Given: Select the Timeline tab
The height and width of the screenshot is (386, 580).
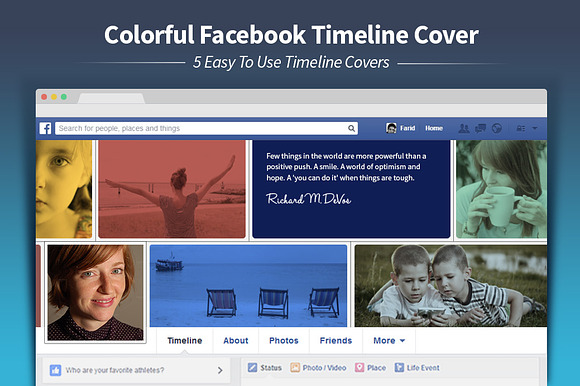Looking at the screenshot, I should coord(185,341).
